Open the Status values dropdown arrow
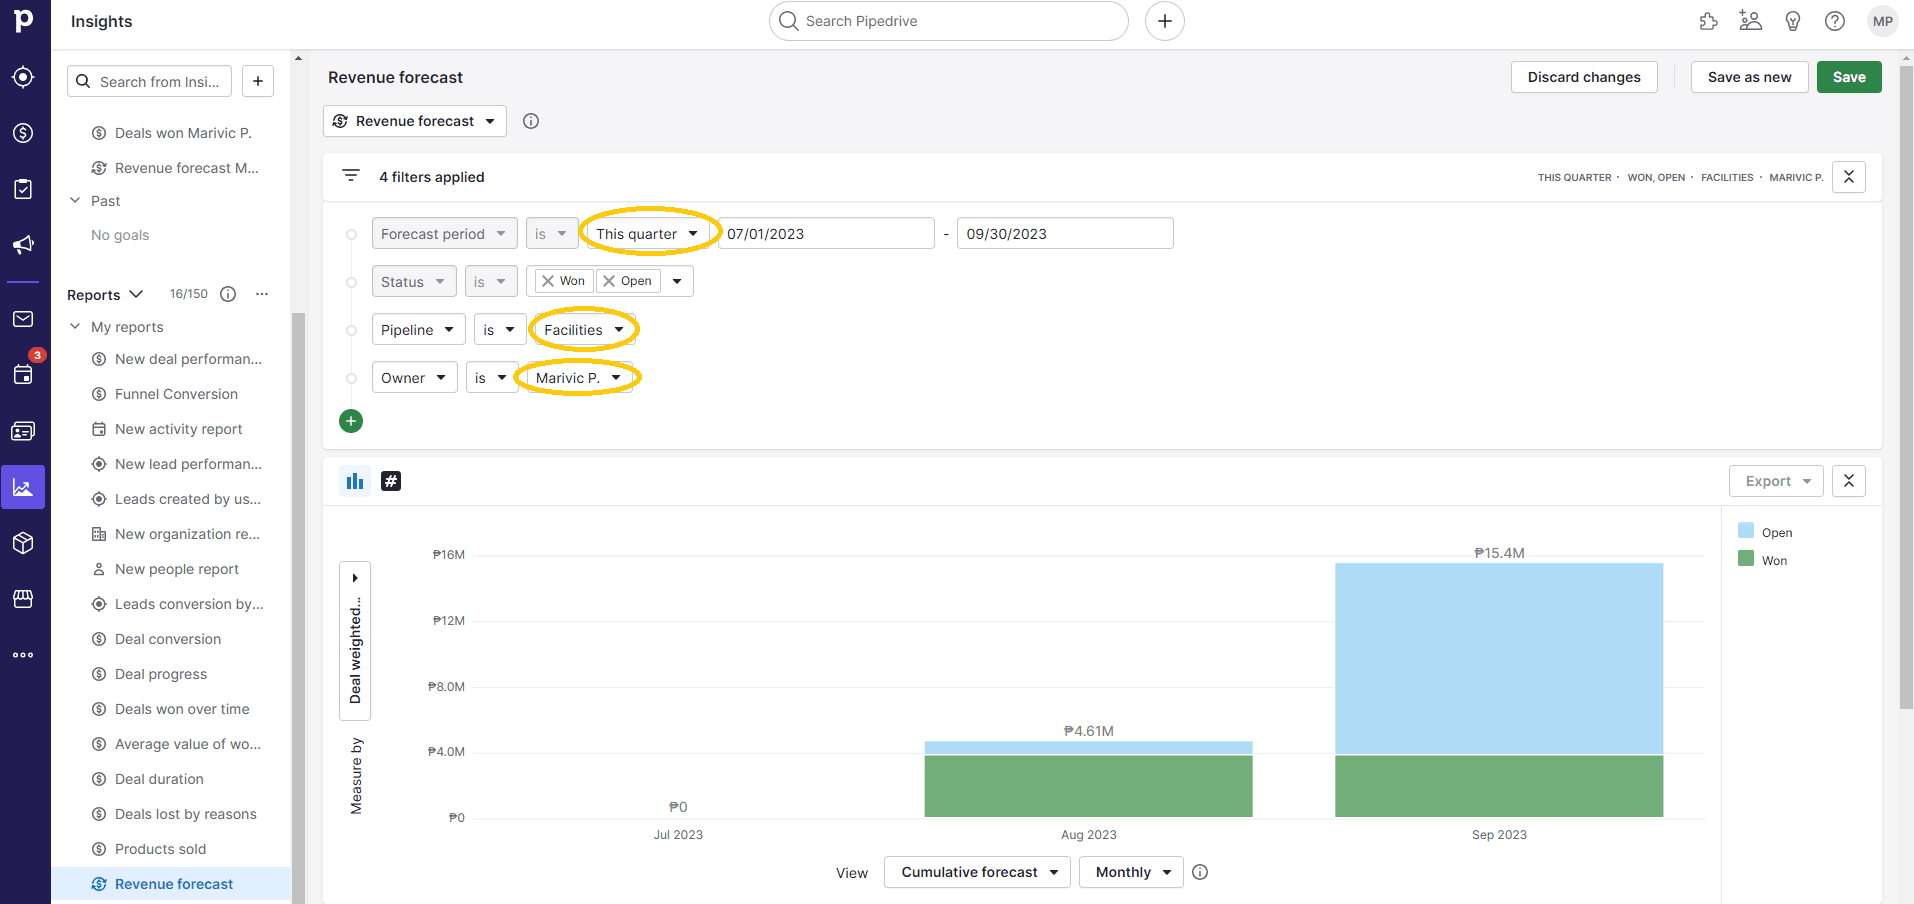Screen dimensions: 1914x904 pyautogui.click(x=677, y=281)
